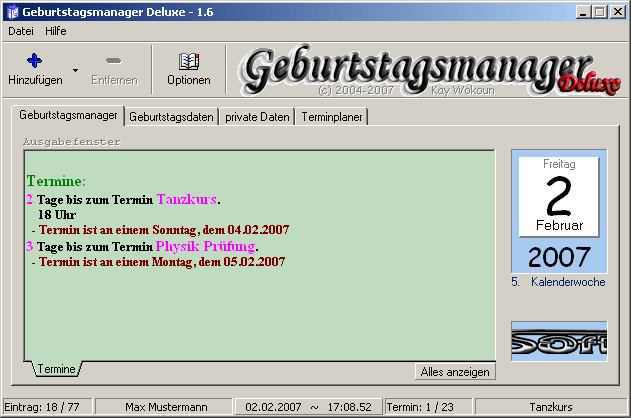Switch to the Geburtstagsdaten tab

coord(171,117)
